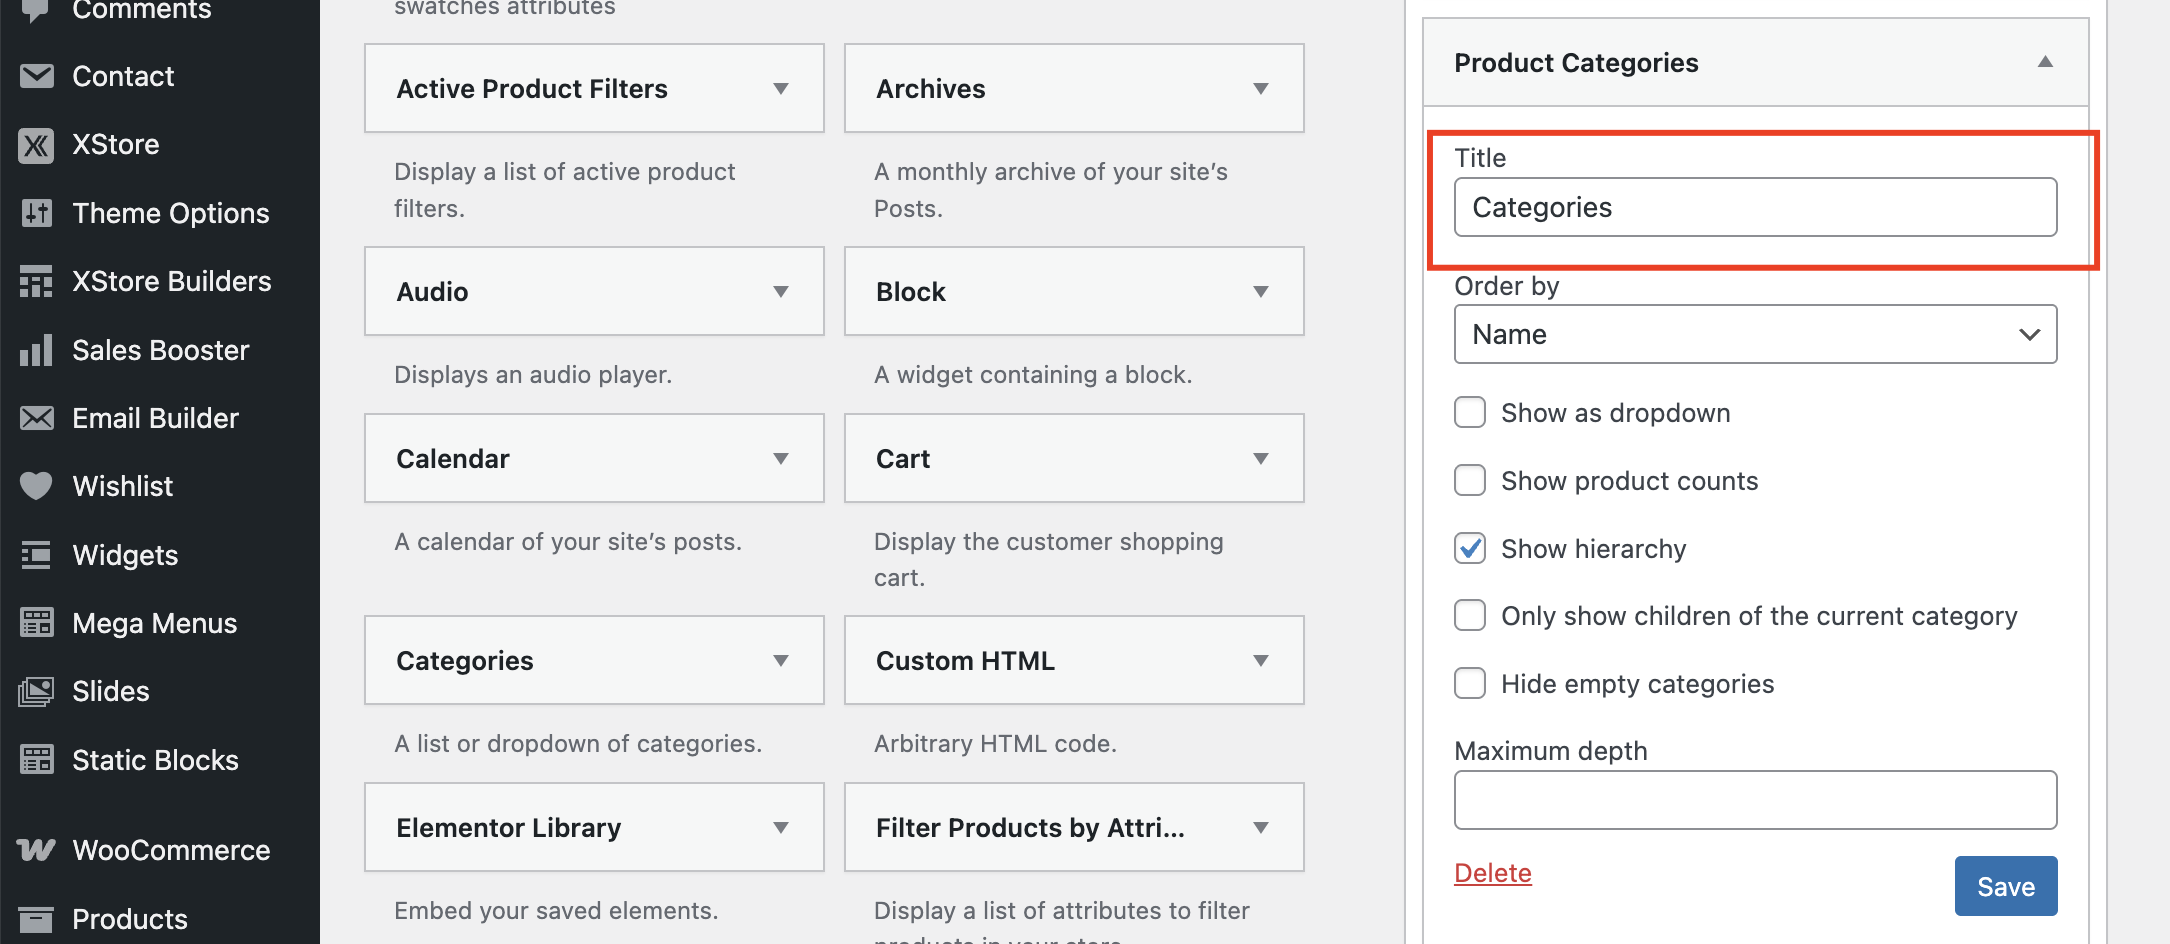Click the Slides images icon

36,691
